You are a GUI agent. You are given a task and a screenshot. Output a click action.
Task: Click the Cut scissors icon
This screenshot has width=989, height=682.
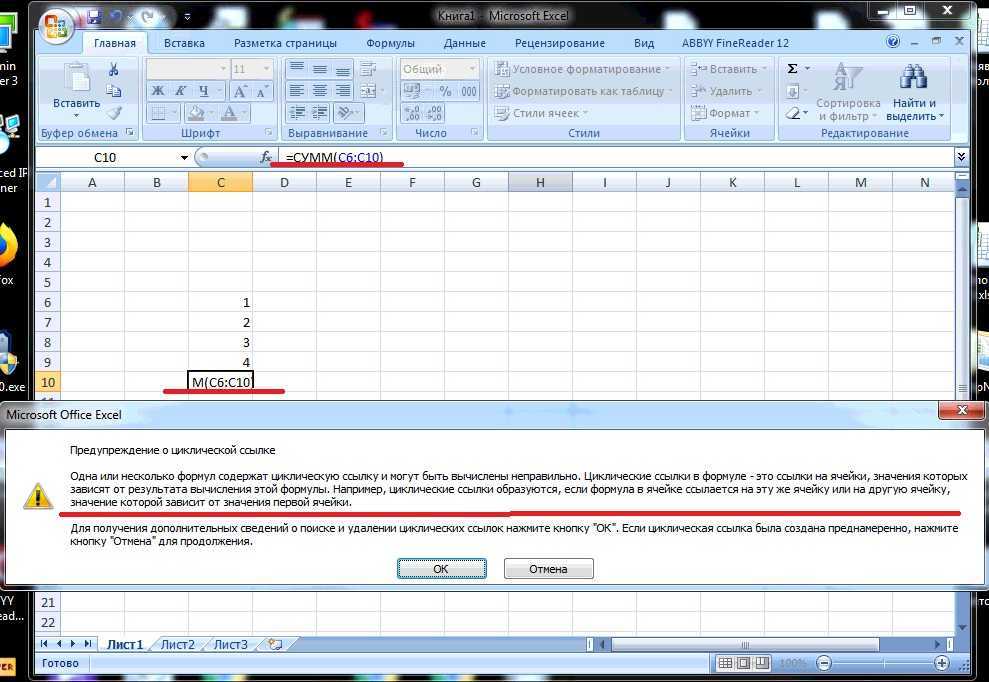point(114,69)
